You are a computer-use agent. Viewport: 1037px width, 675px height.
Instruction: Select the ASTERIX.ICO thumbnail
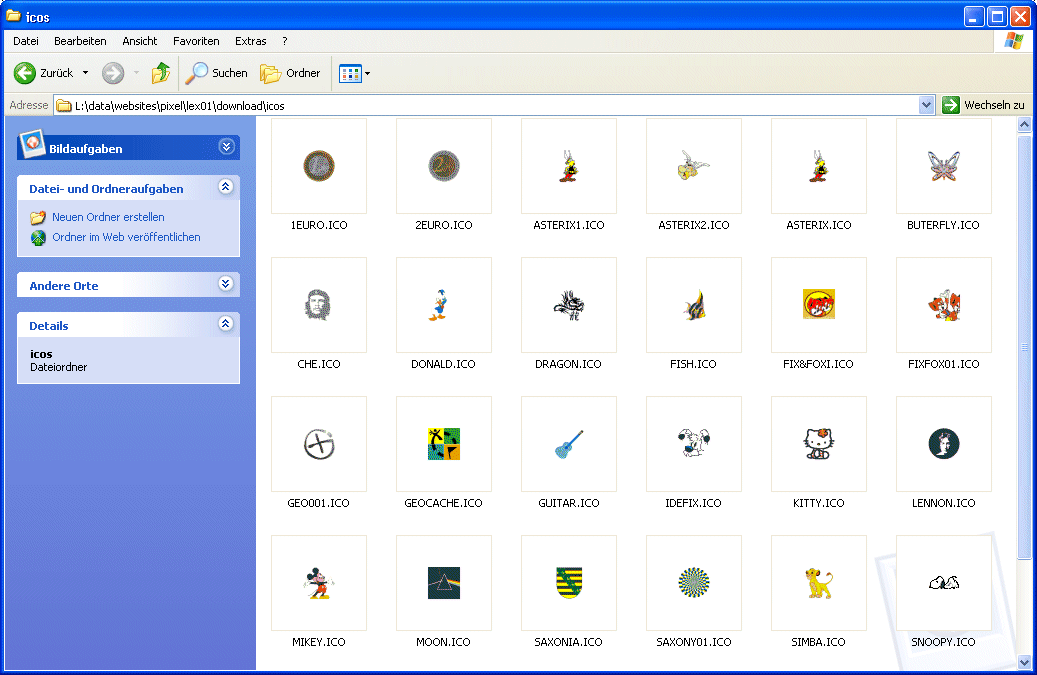coord(819,166)
